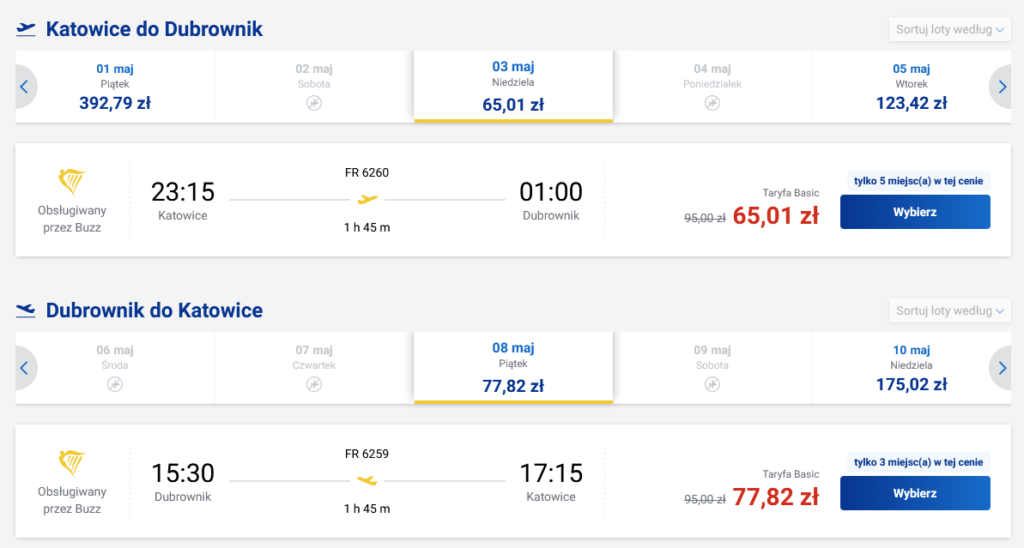Click the returning plane icon beside Dubrownik do Katowice
1024x548 pixels.
click(26, 311)
